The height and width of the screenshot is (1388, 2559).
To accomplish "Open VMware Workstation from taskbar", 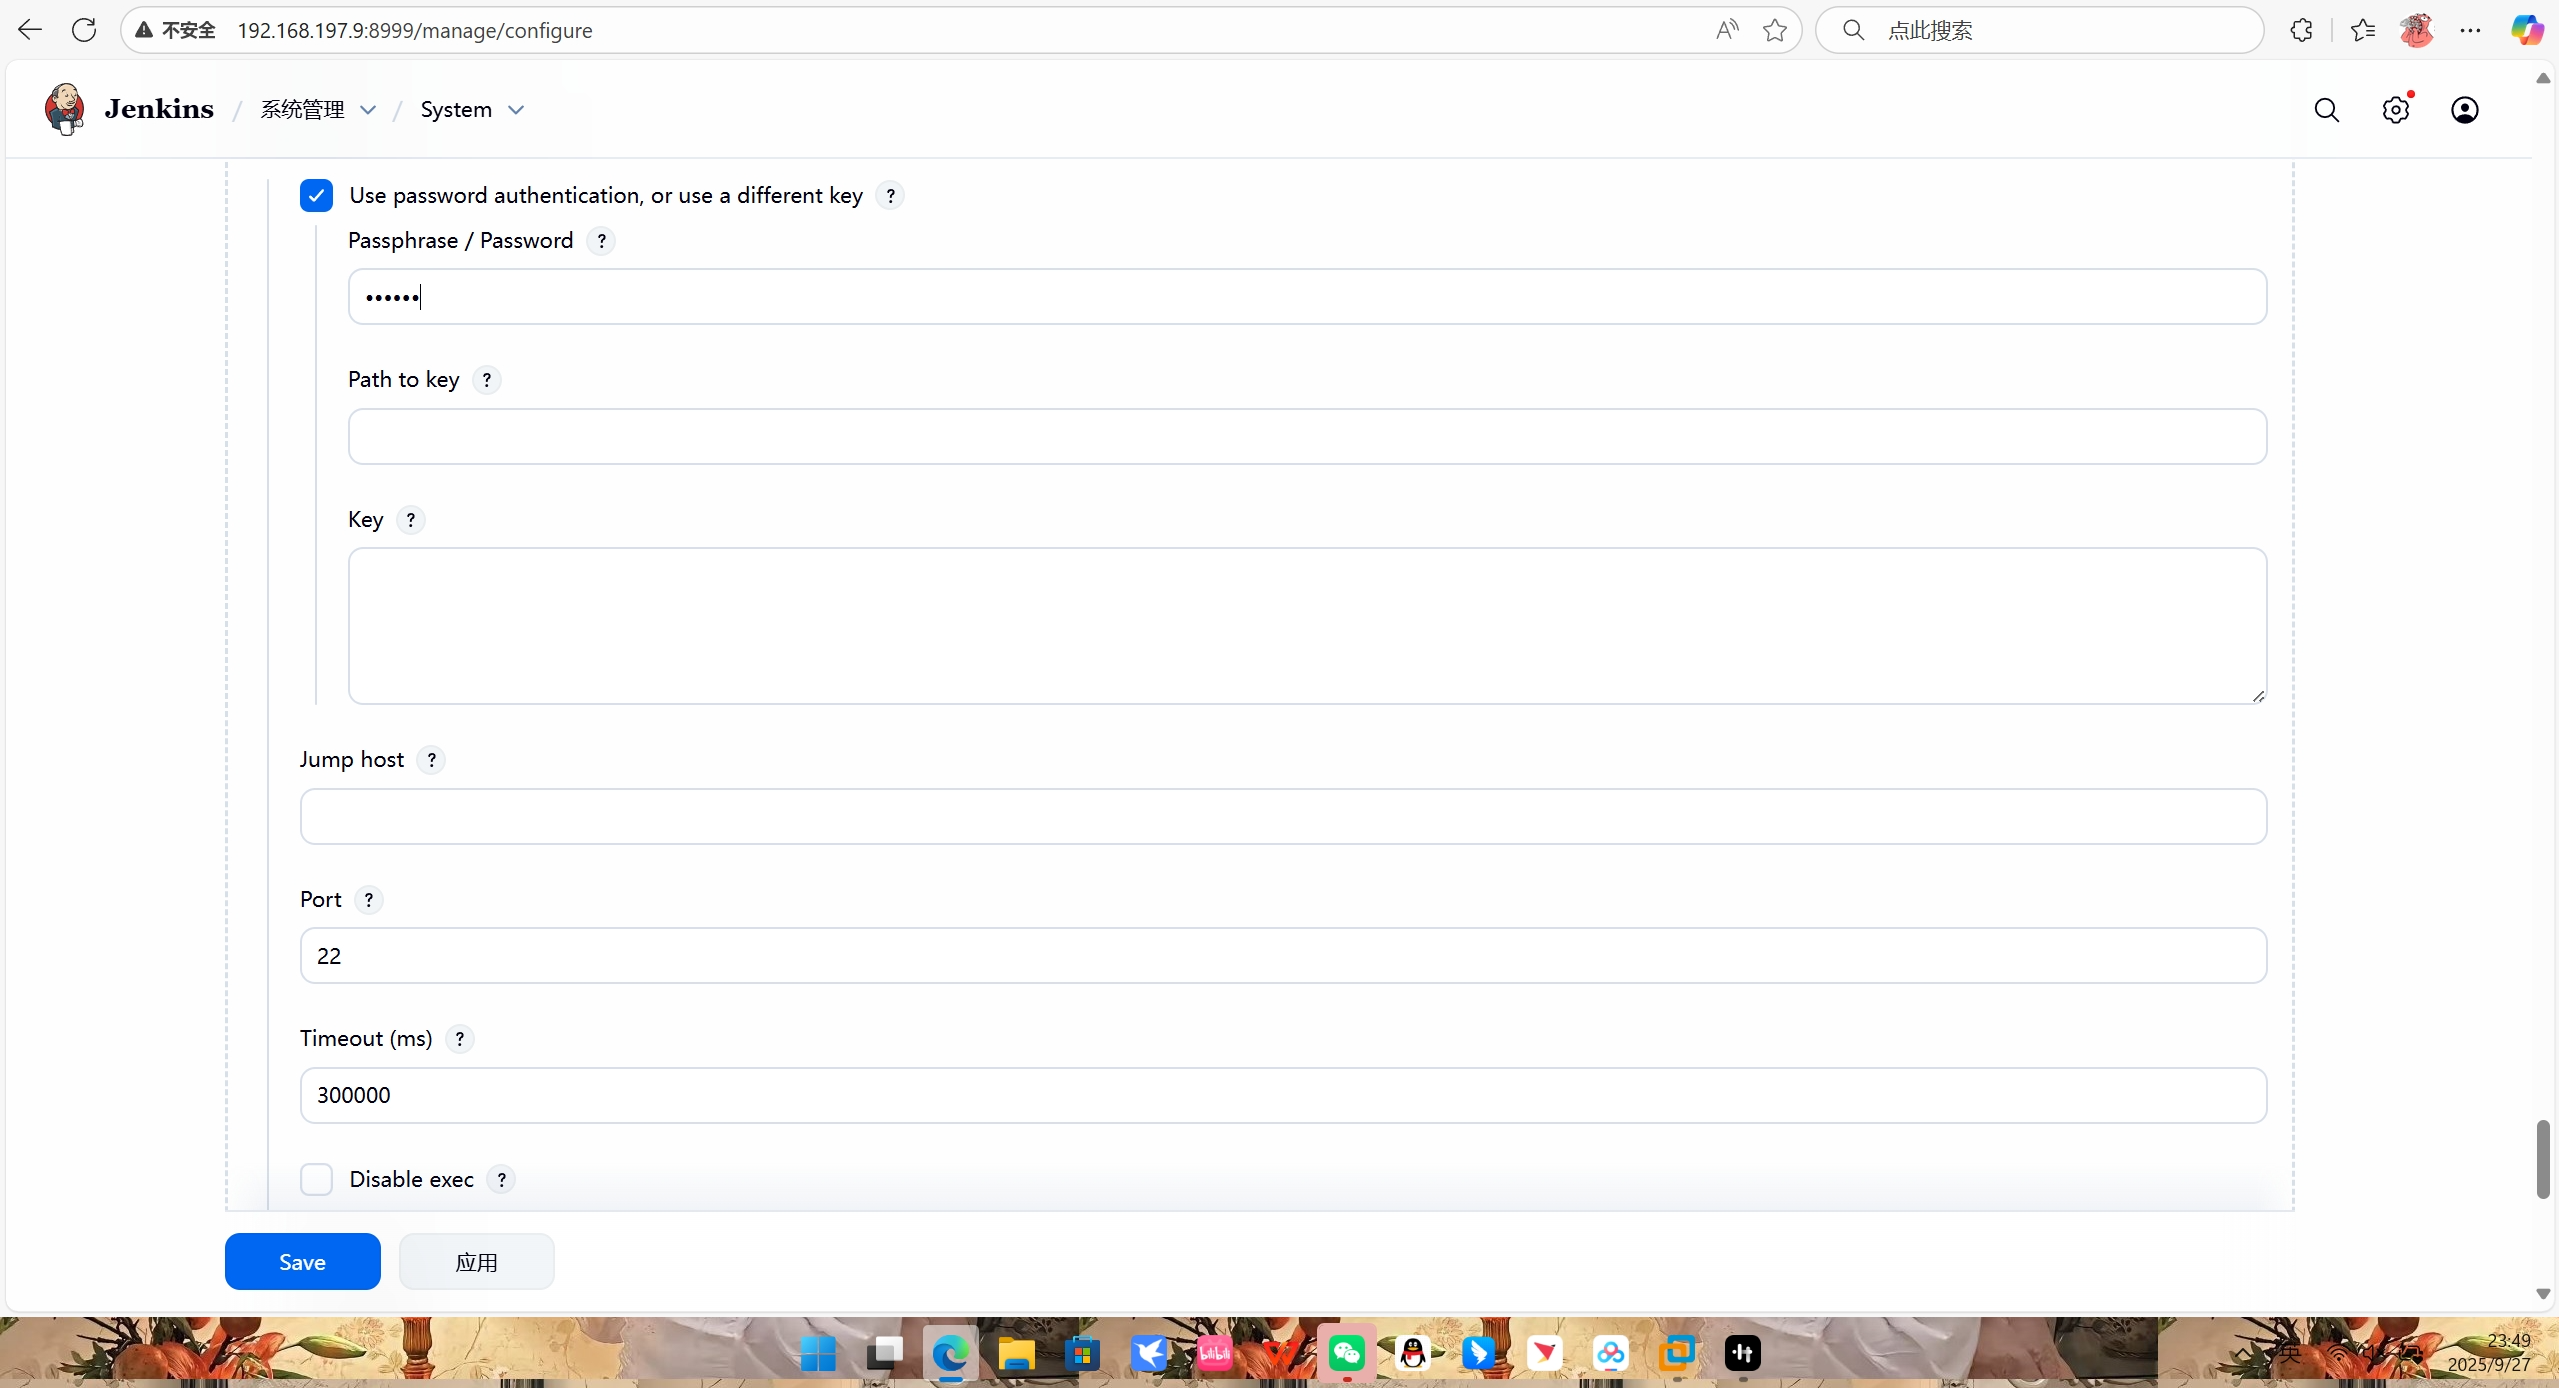I will click(x=1677, y=1354).
